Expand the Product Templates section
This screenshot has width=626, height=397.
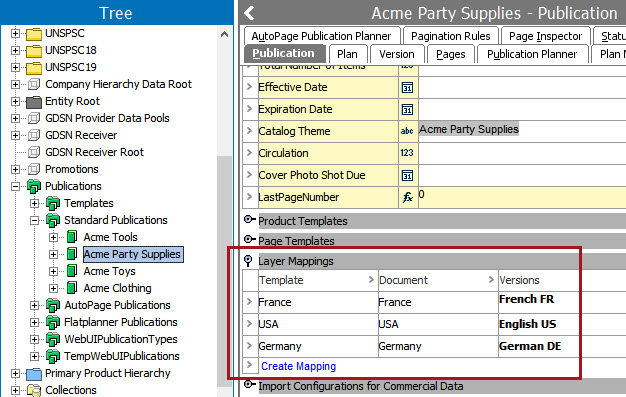[249, 219]
